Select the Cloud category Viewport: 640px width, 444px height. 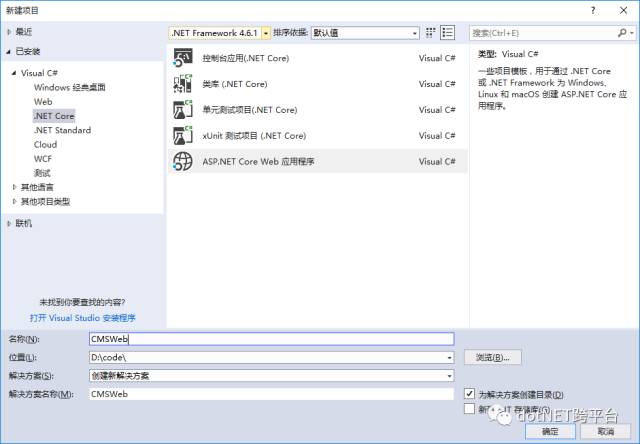pyautogui.click(x=45, y=144)
